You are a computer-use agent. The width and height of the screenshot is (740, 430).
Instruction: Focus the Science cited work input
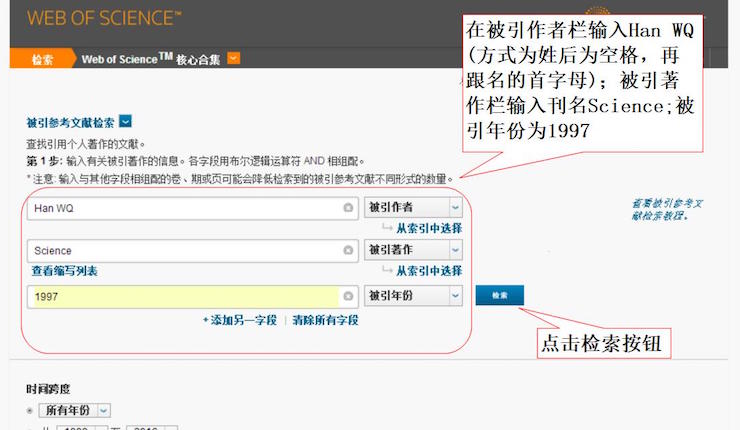coord(193,251)
